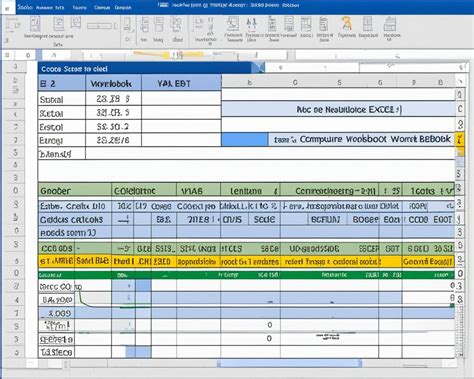Select the 'Eurogi' row label cell
This screenshot has width=474, height=379.
(x=62, y=140)
